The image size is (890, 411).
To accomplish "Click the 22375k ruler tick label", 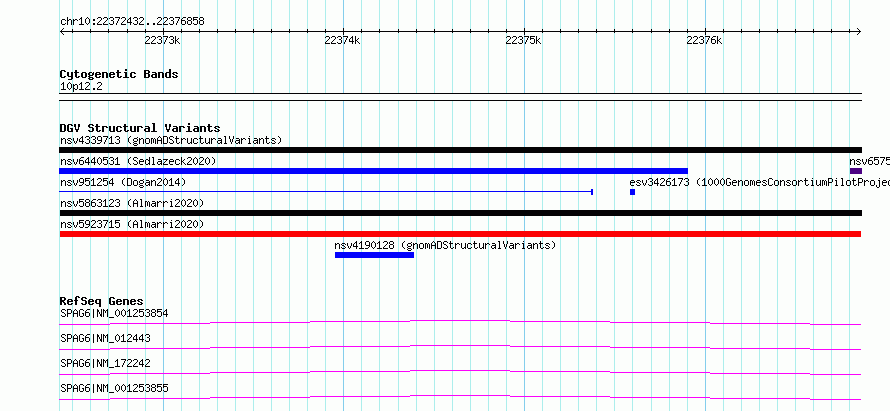I will tap(523, 40).
